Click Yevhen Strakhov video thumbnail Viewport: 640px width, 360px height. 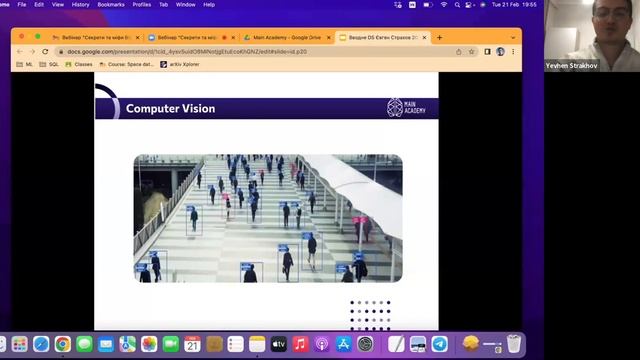[x=592, y=36]
